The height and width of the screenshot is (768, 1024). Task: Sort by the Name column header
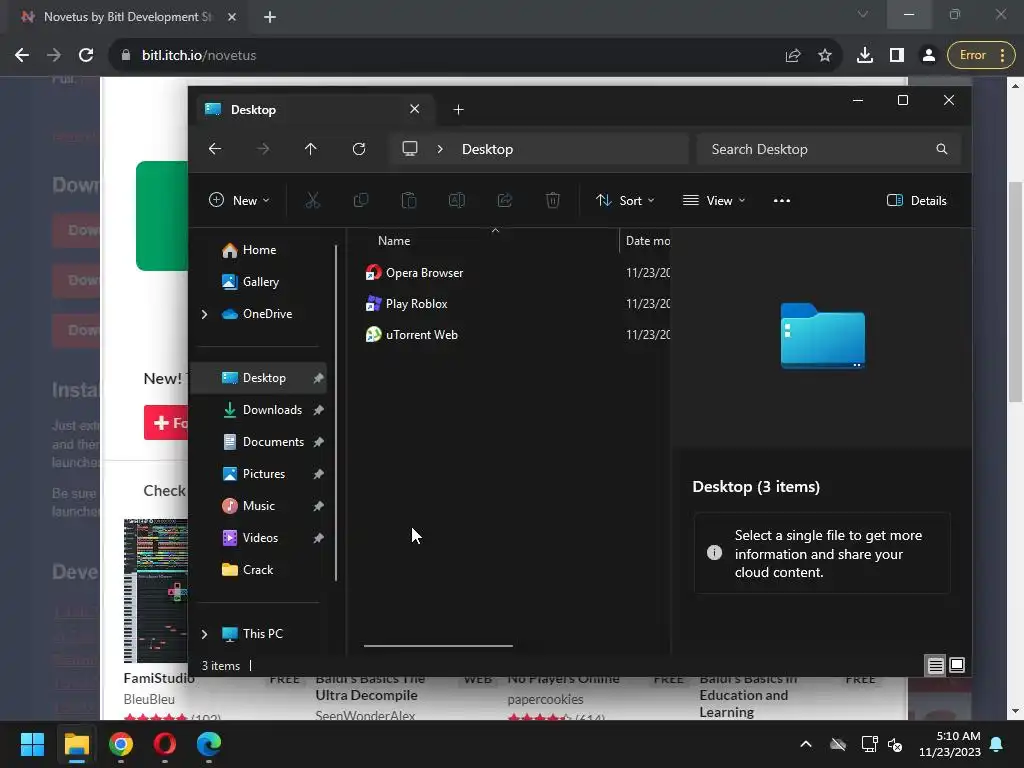click(393, 241)
